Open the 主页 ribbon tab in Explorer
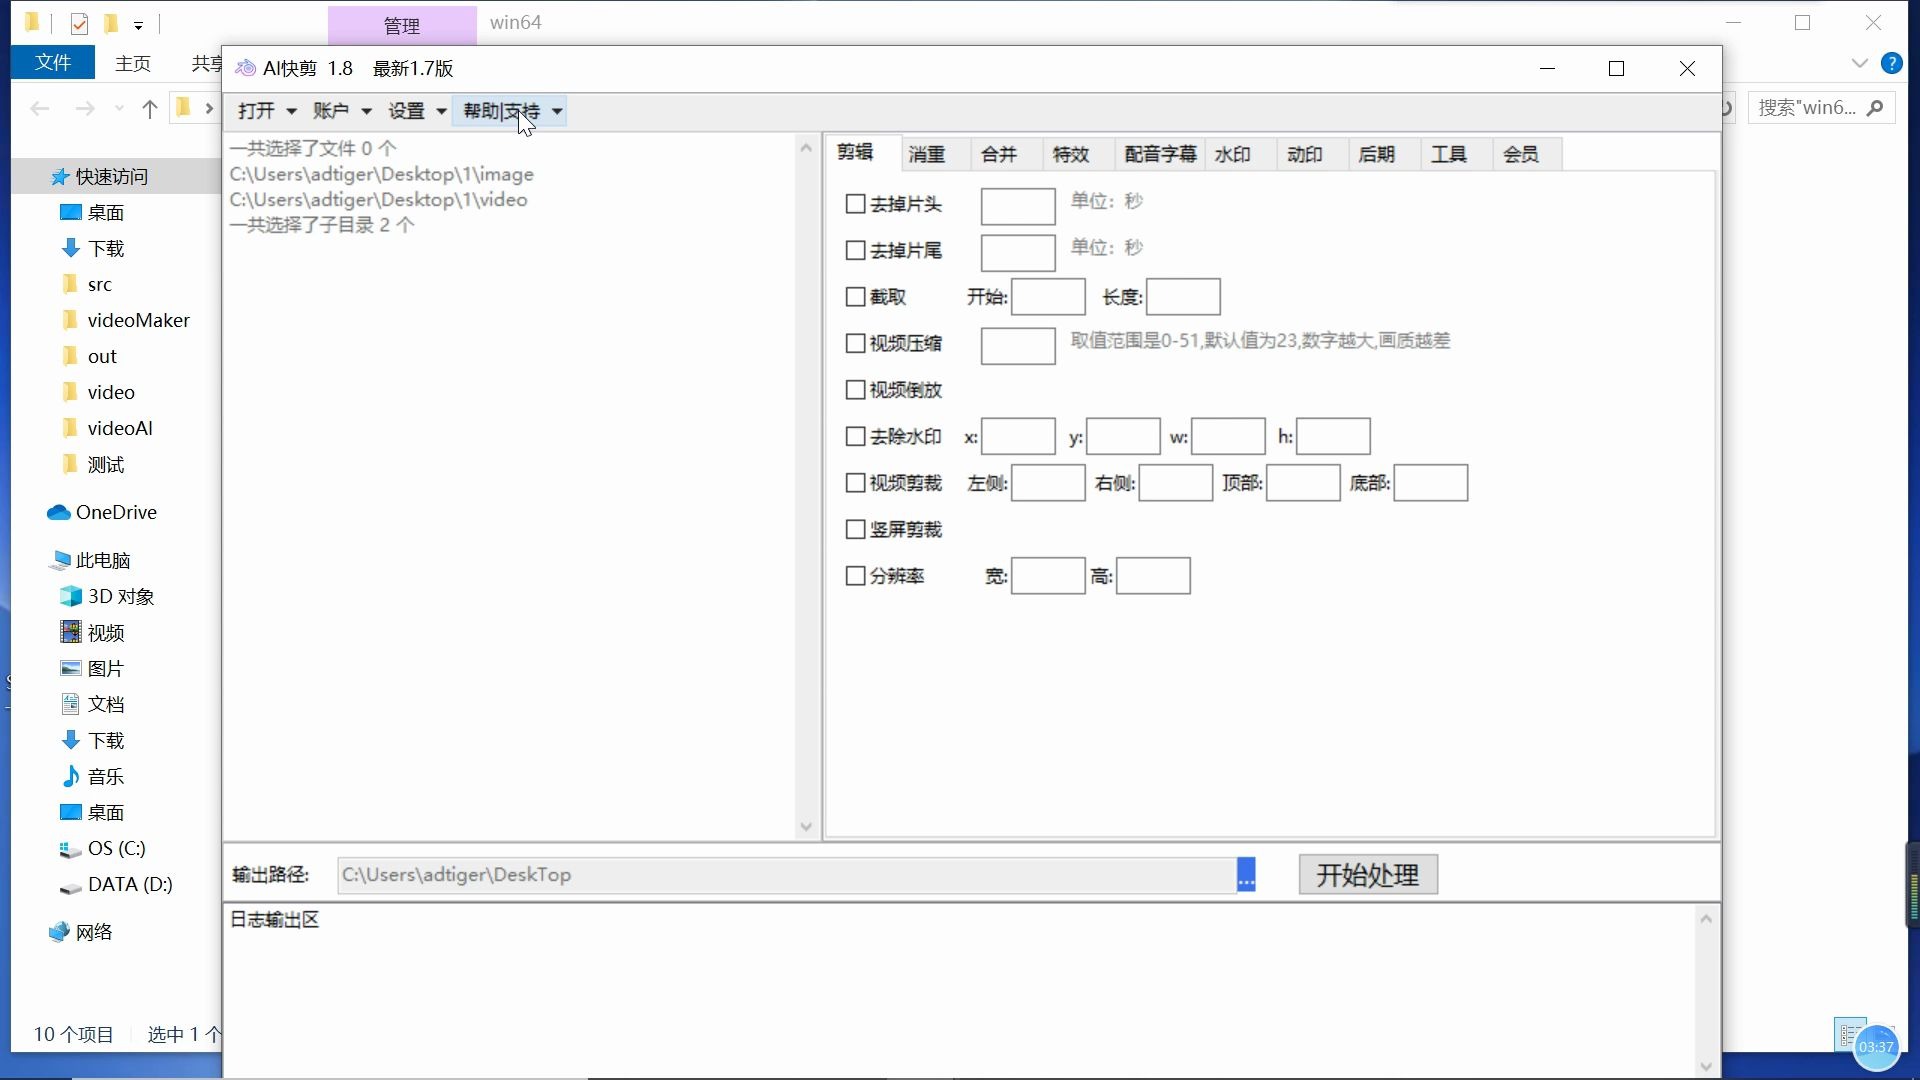The width and height of the screenshot is (1920, 1080). [x=133, y=63]
